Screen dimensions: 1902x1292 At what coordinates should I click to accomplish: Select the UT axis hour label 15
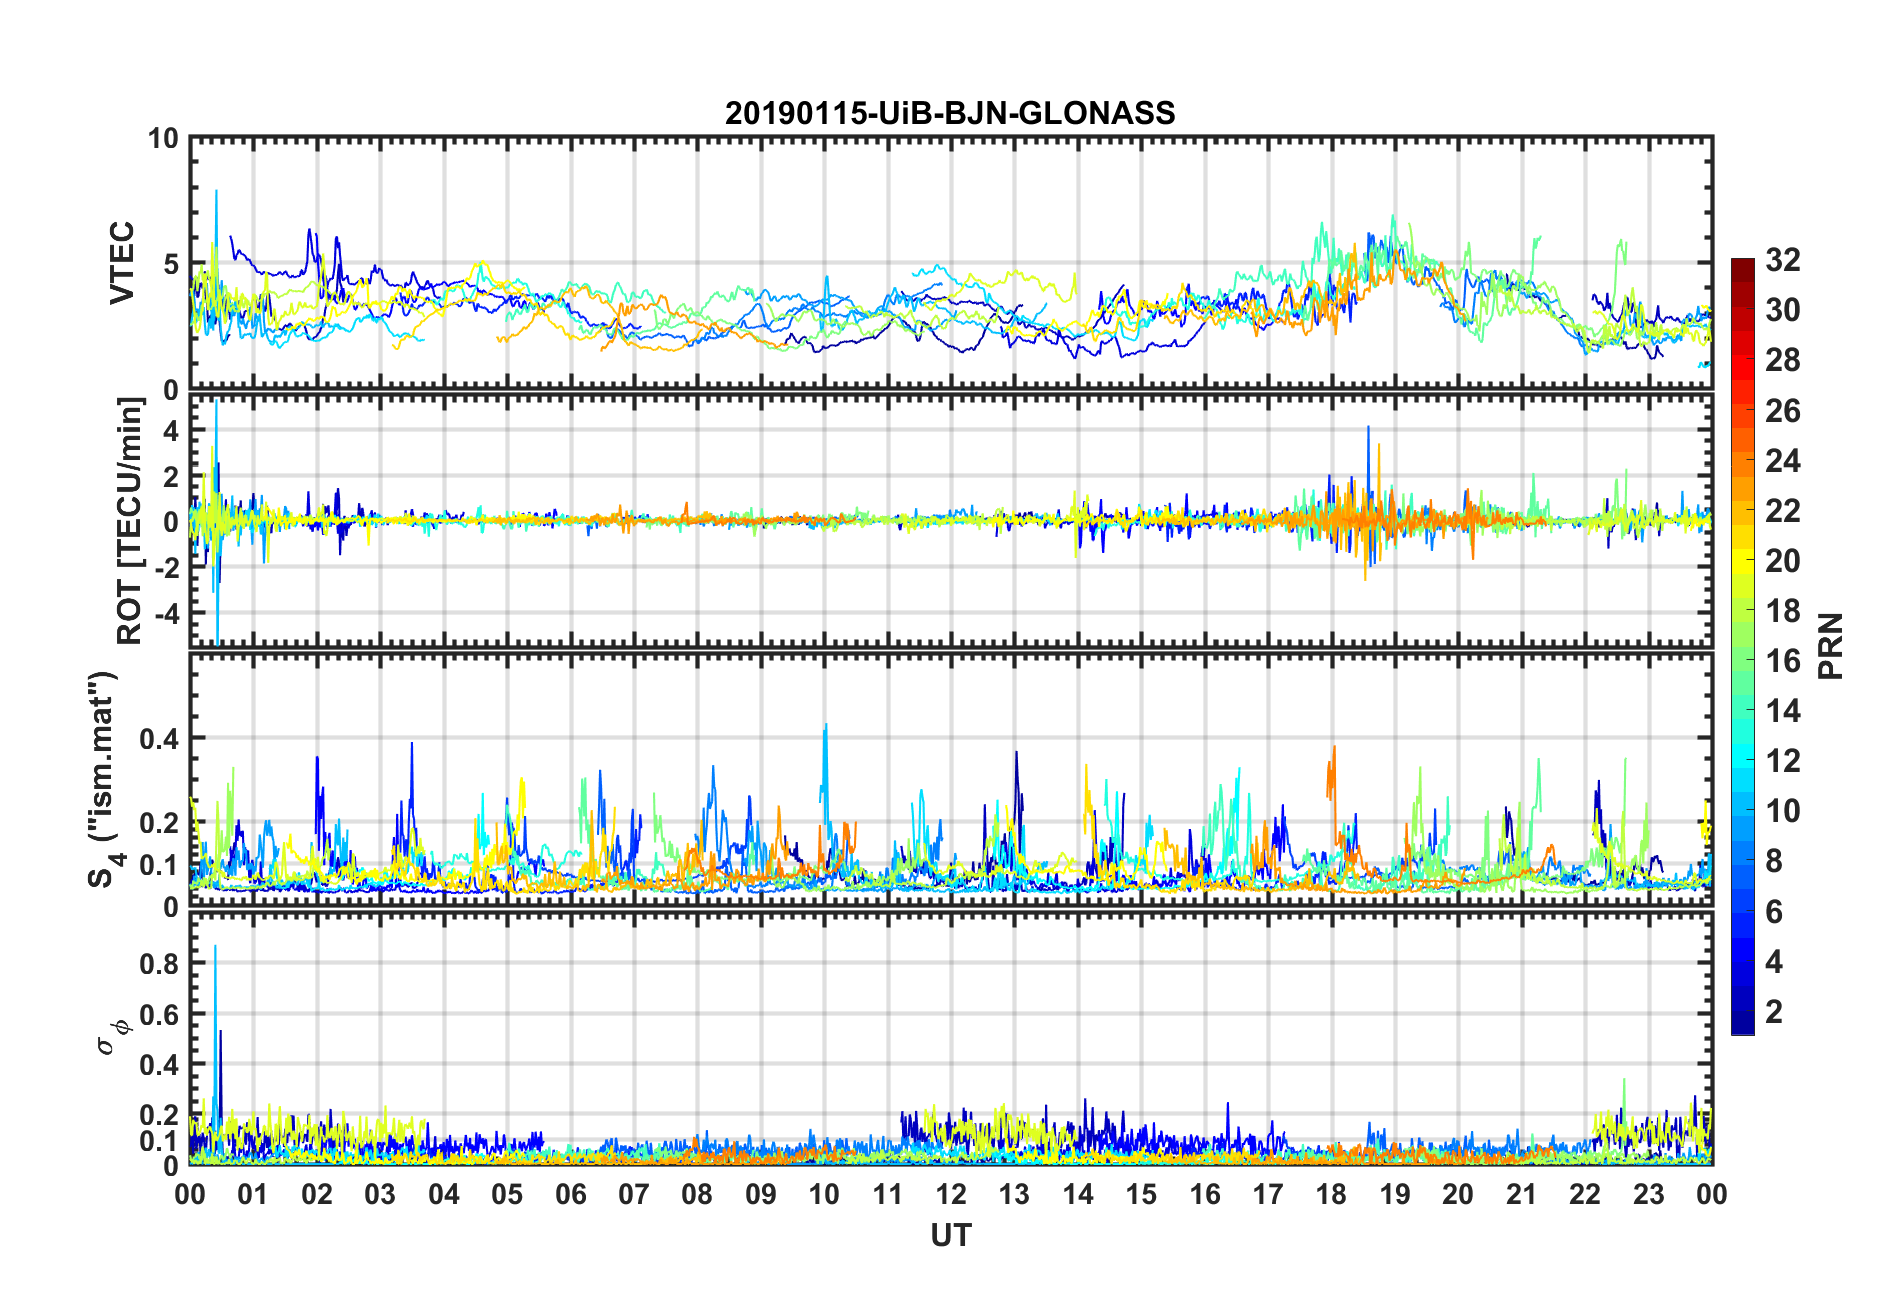pyautogui.click(x=1141, y=1194)
